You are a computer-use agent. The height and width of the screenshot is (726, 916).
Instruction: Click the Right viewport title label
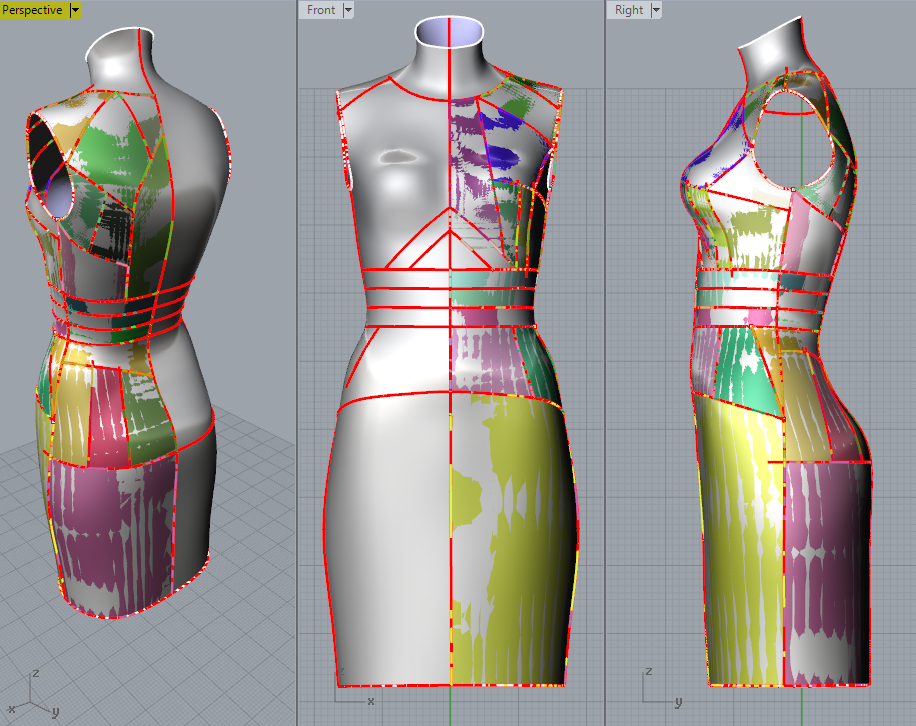629,10
